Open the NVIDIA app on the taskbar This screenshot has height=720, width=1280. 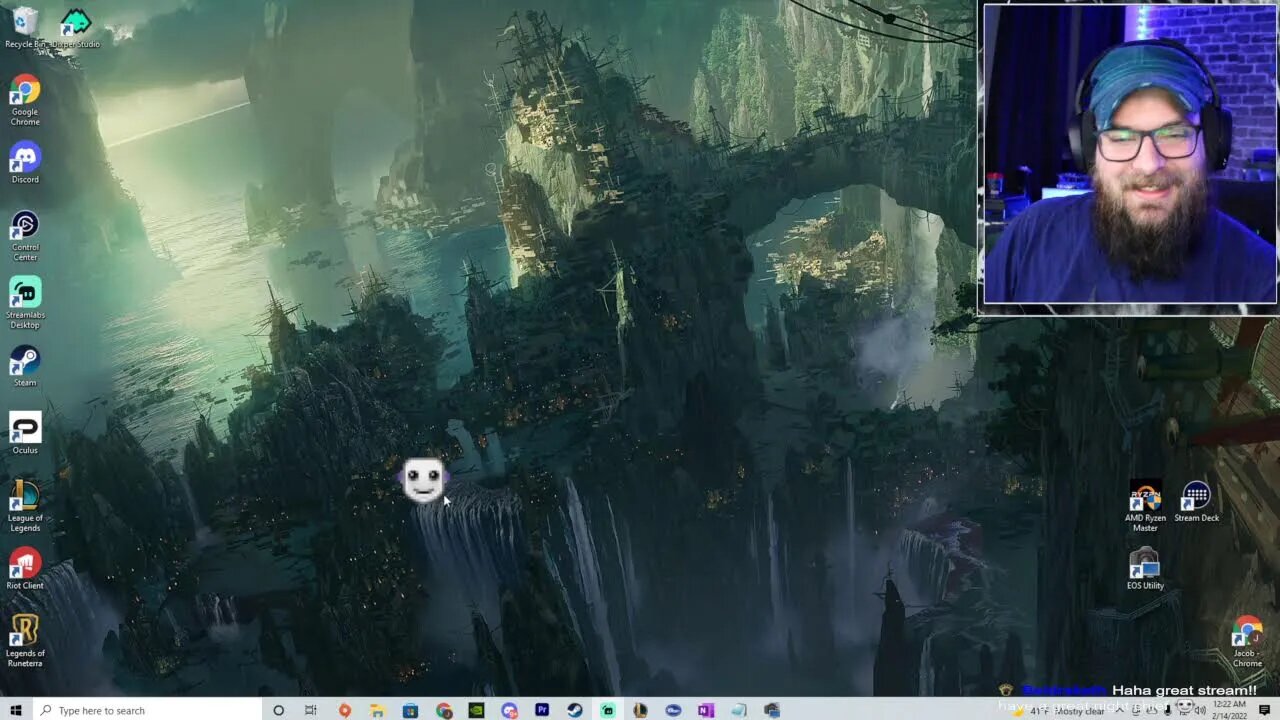coord(476,710)
